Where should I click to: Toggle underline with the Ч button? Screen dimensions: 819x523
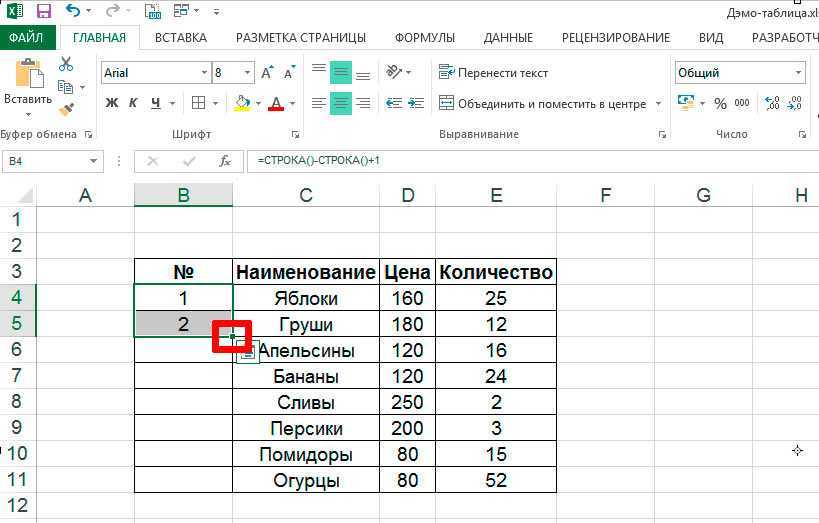(x=156, y=103)
